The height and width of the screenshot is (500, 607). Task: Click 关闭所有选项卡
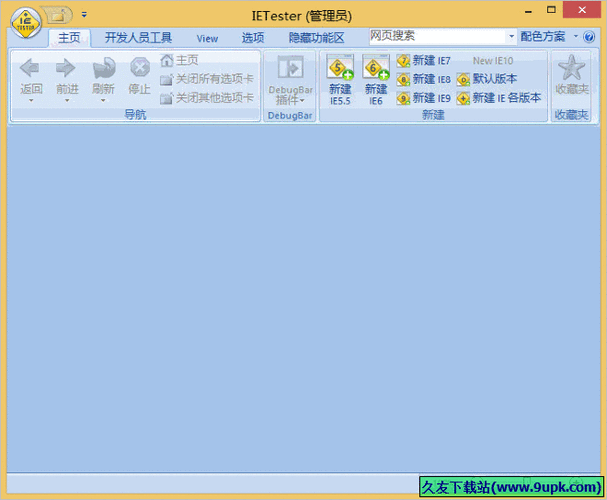point(207,79)
